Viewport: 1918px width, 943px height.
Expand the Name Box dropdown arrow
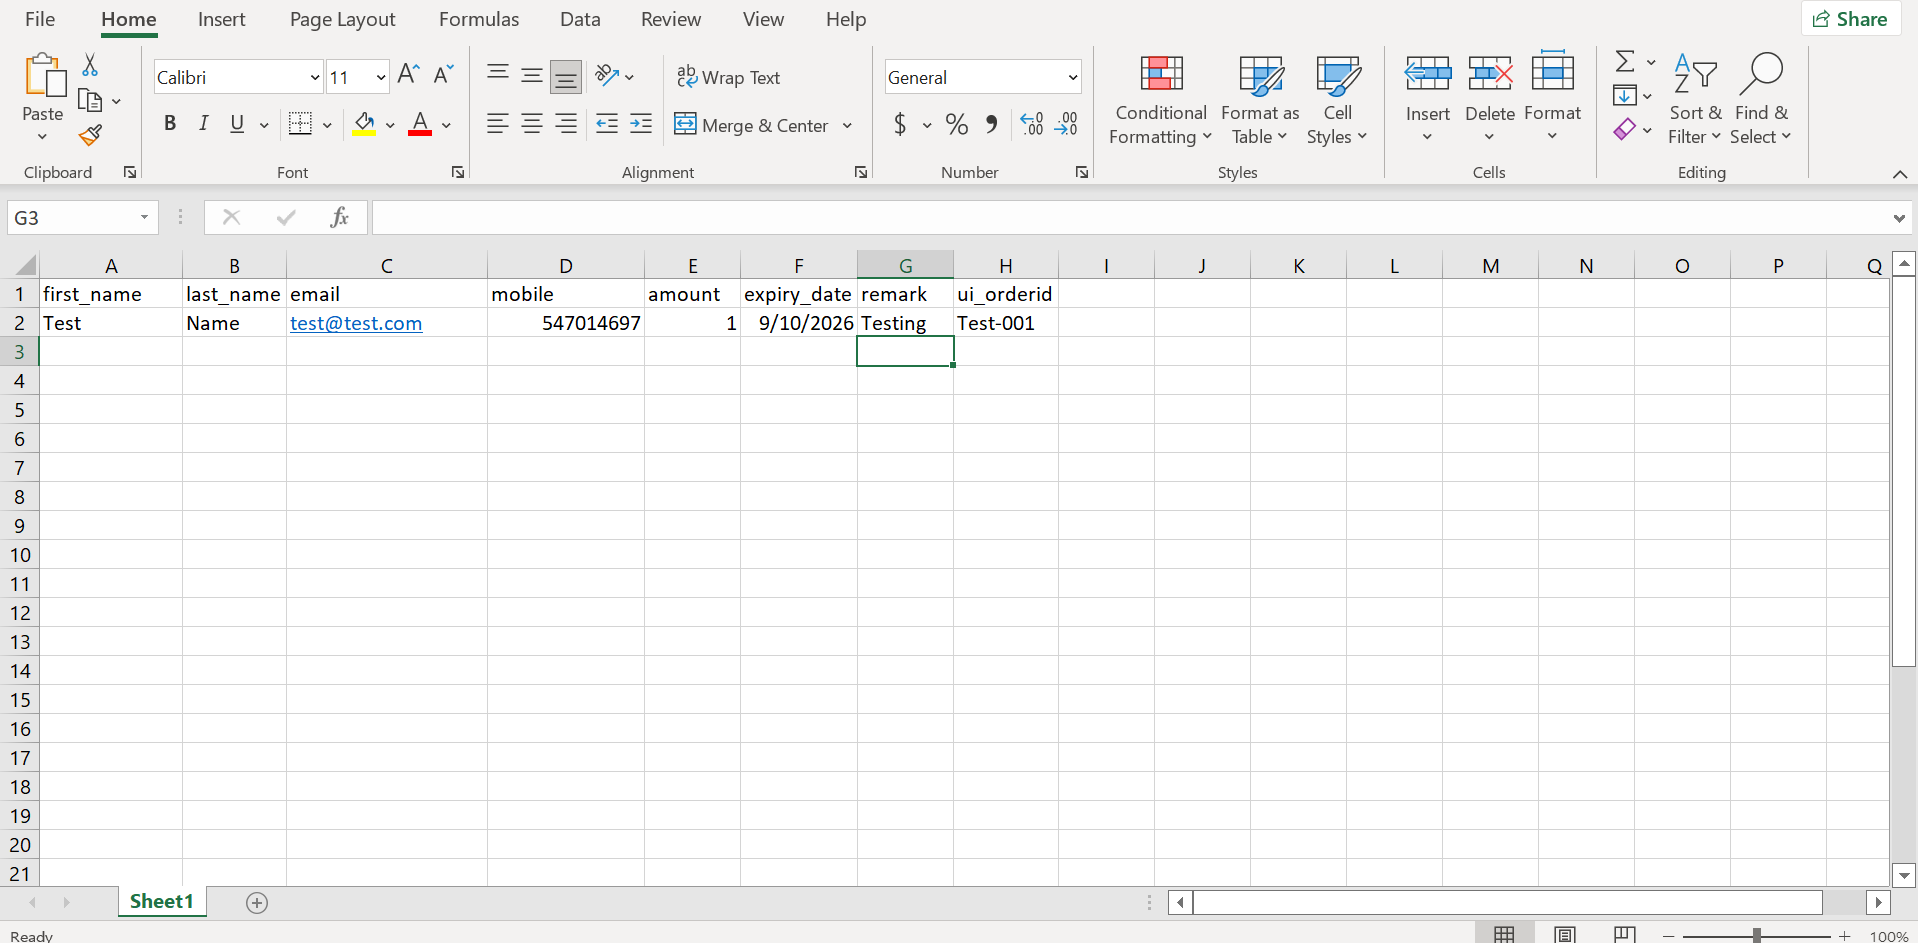point(144,217)
